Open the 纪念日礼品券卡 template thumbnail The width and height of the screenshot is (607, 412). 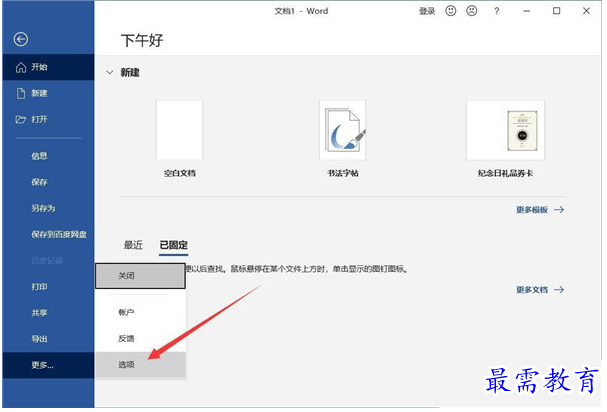tap(505, 130)
